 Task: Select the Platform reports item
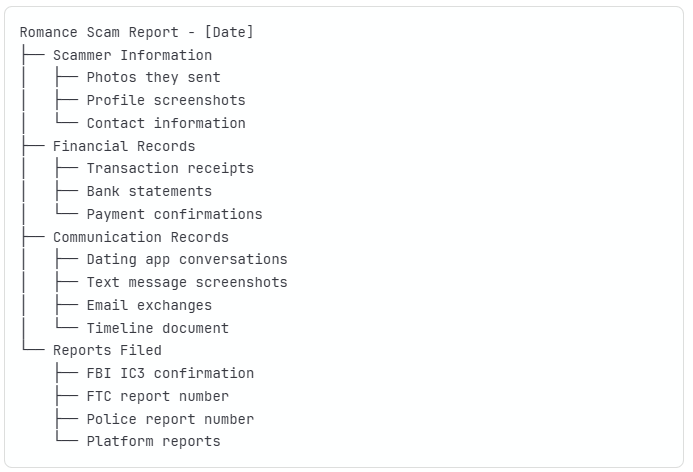pyautogui.click(x=153, y=441)
